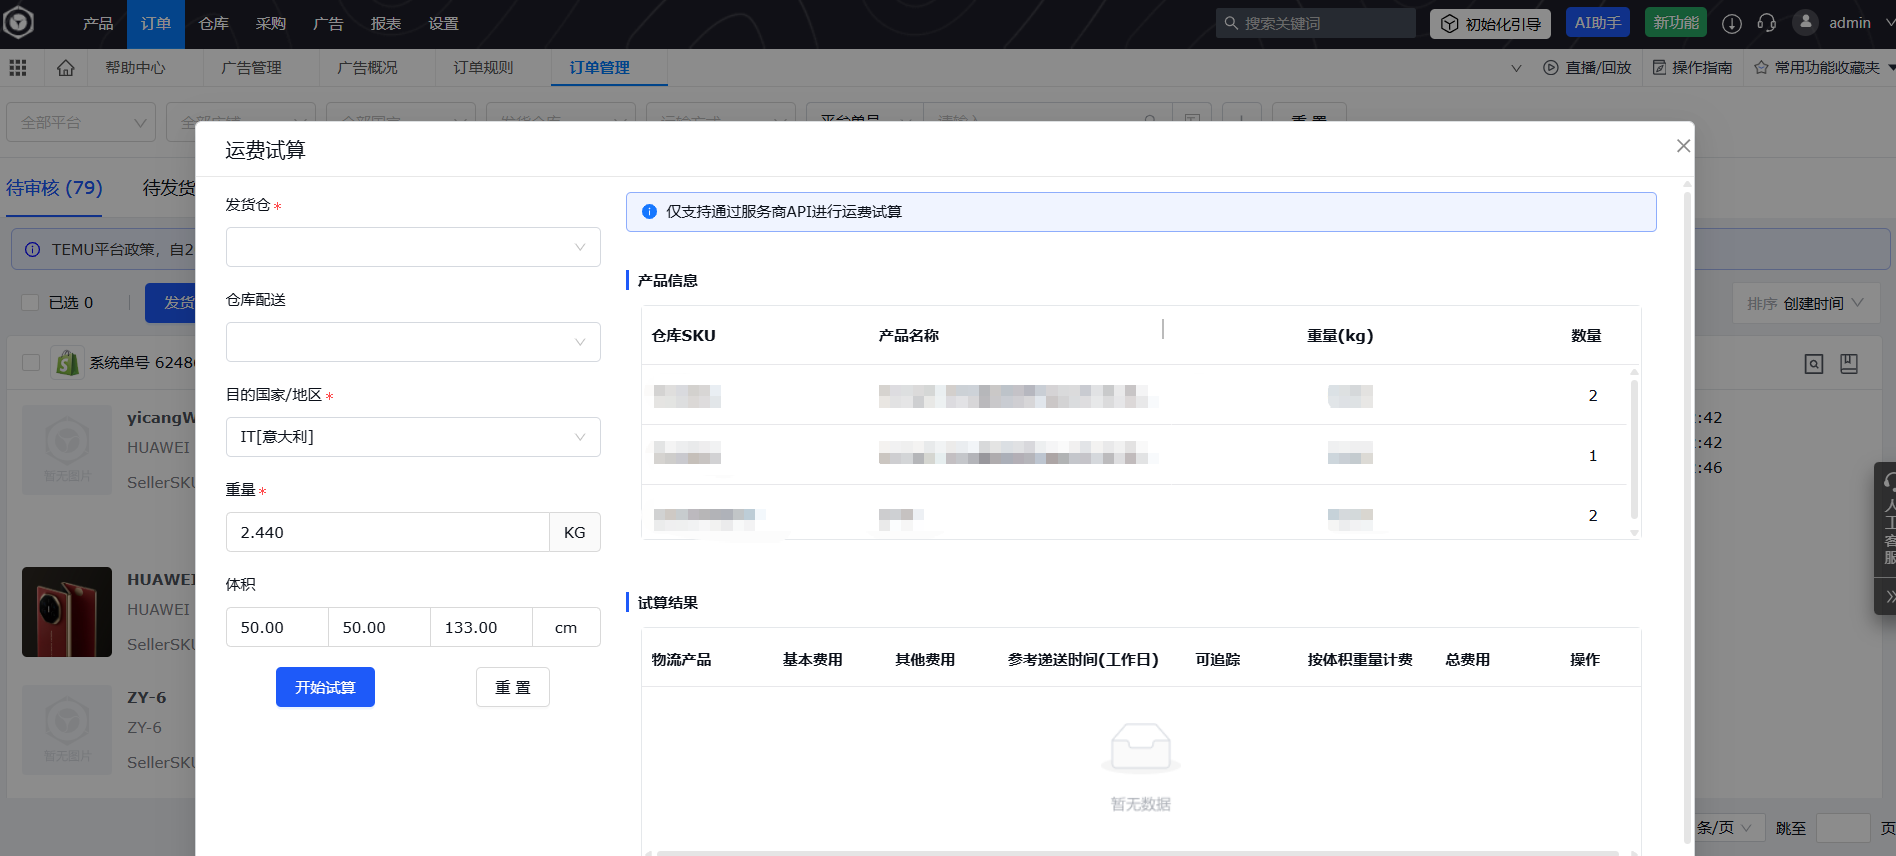Expand the 发货仓 dropdown
The width and height of the screenshot is (1896, 856).
coord(413,247)
